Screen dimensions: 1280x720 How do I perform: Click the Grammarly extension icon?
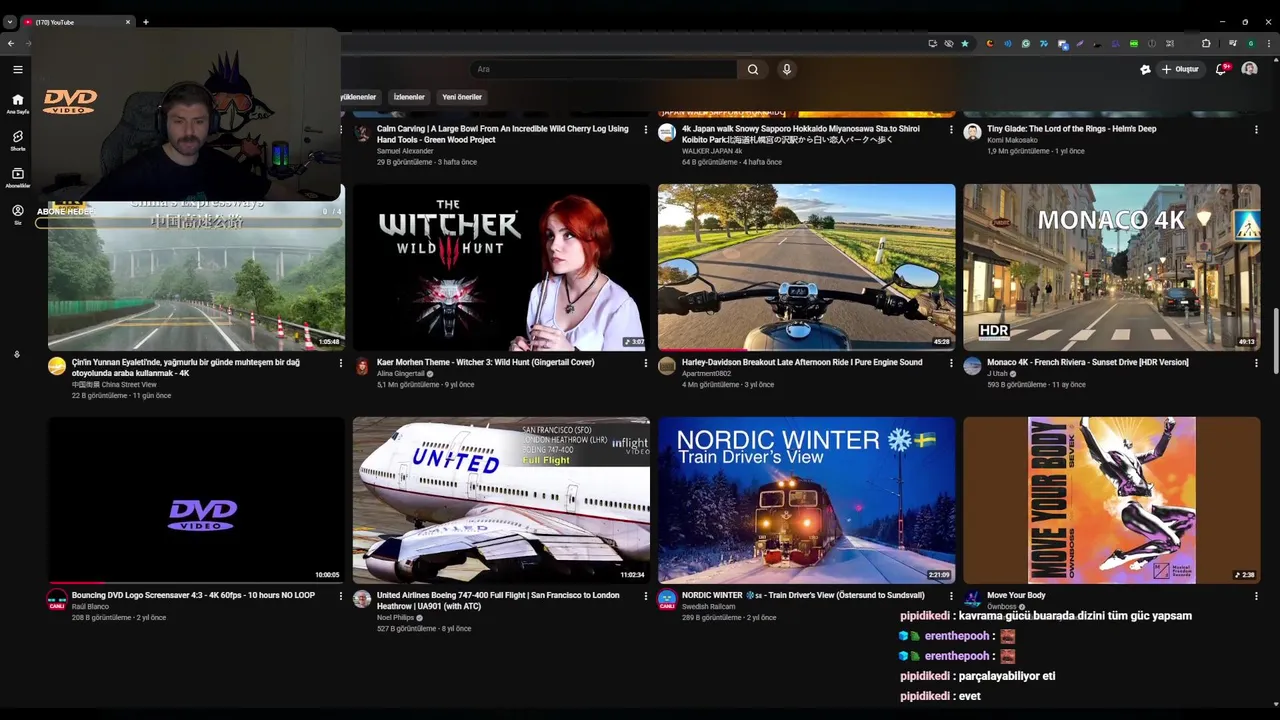click(1026, 43)
